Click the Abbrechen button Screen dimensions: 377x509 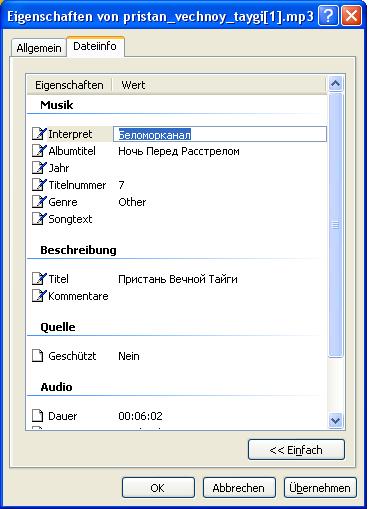(239, 488)
